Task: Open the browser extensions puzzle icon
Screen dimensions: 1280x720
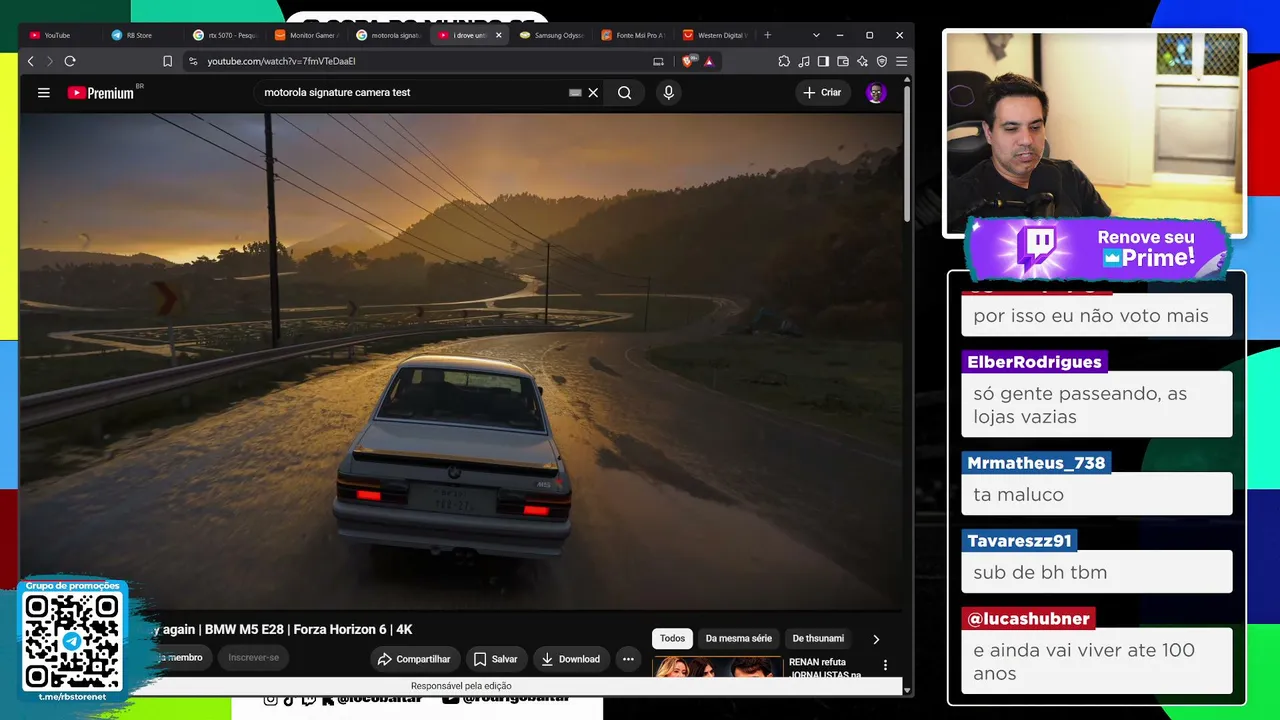Action: (784, 61)
